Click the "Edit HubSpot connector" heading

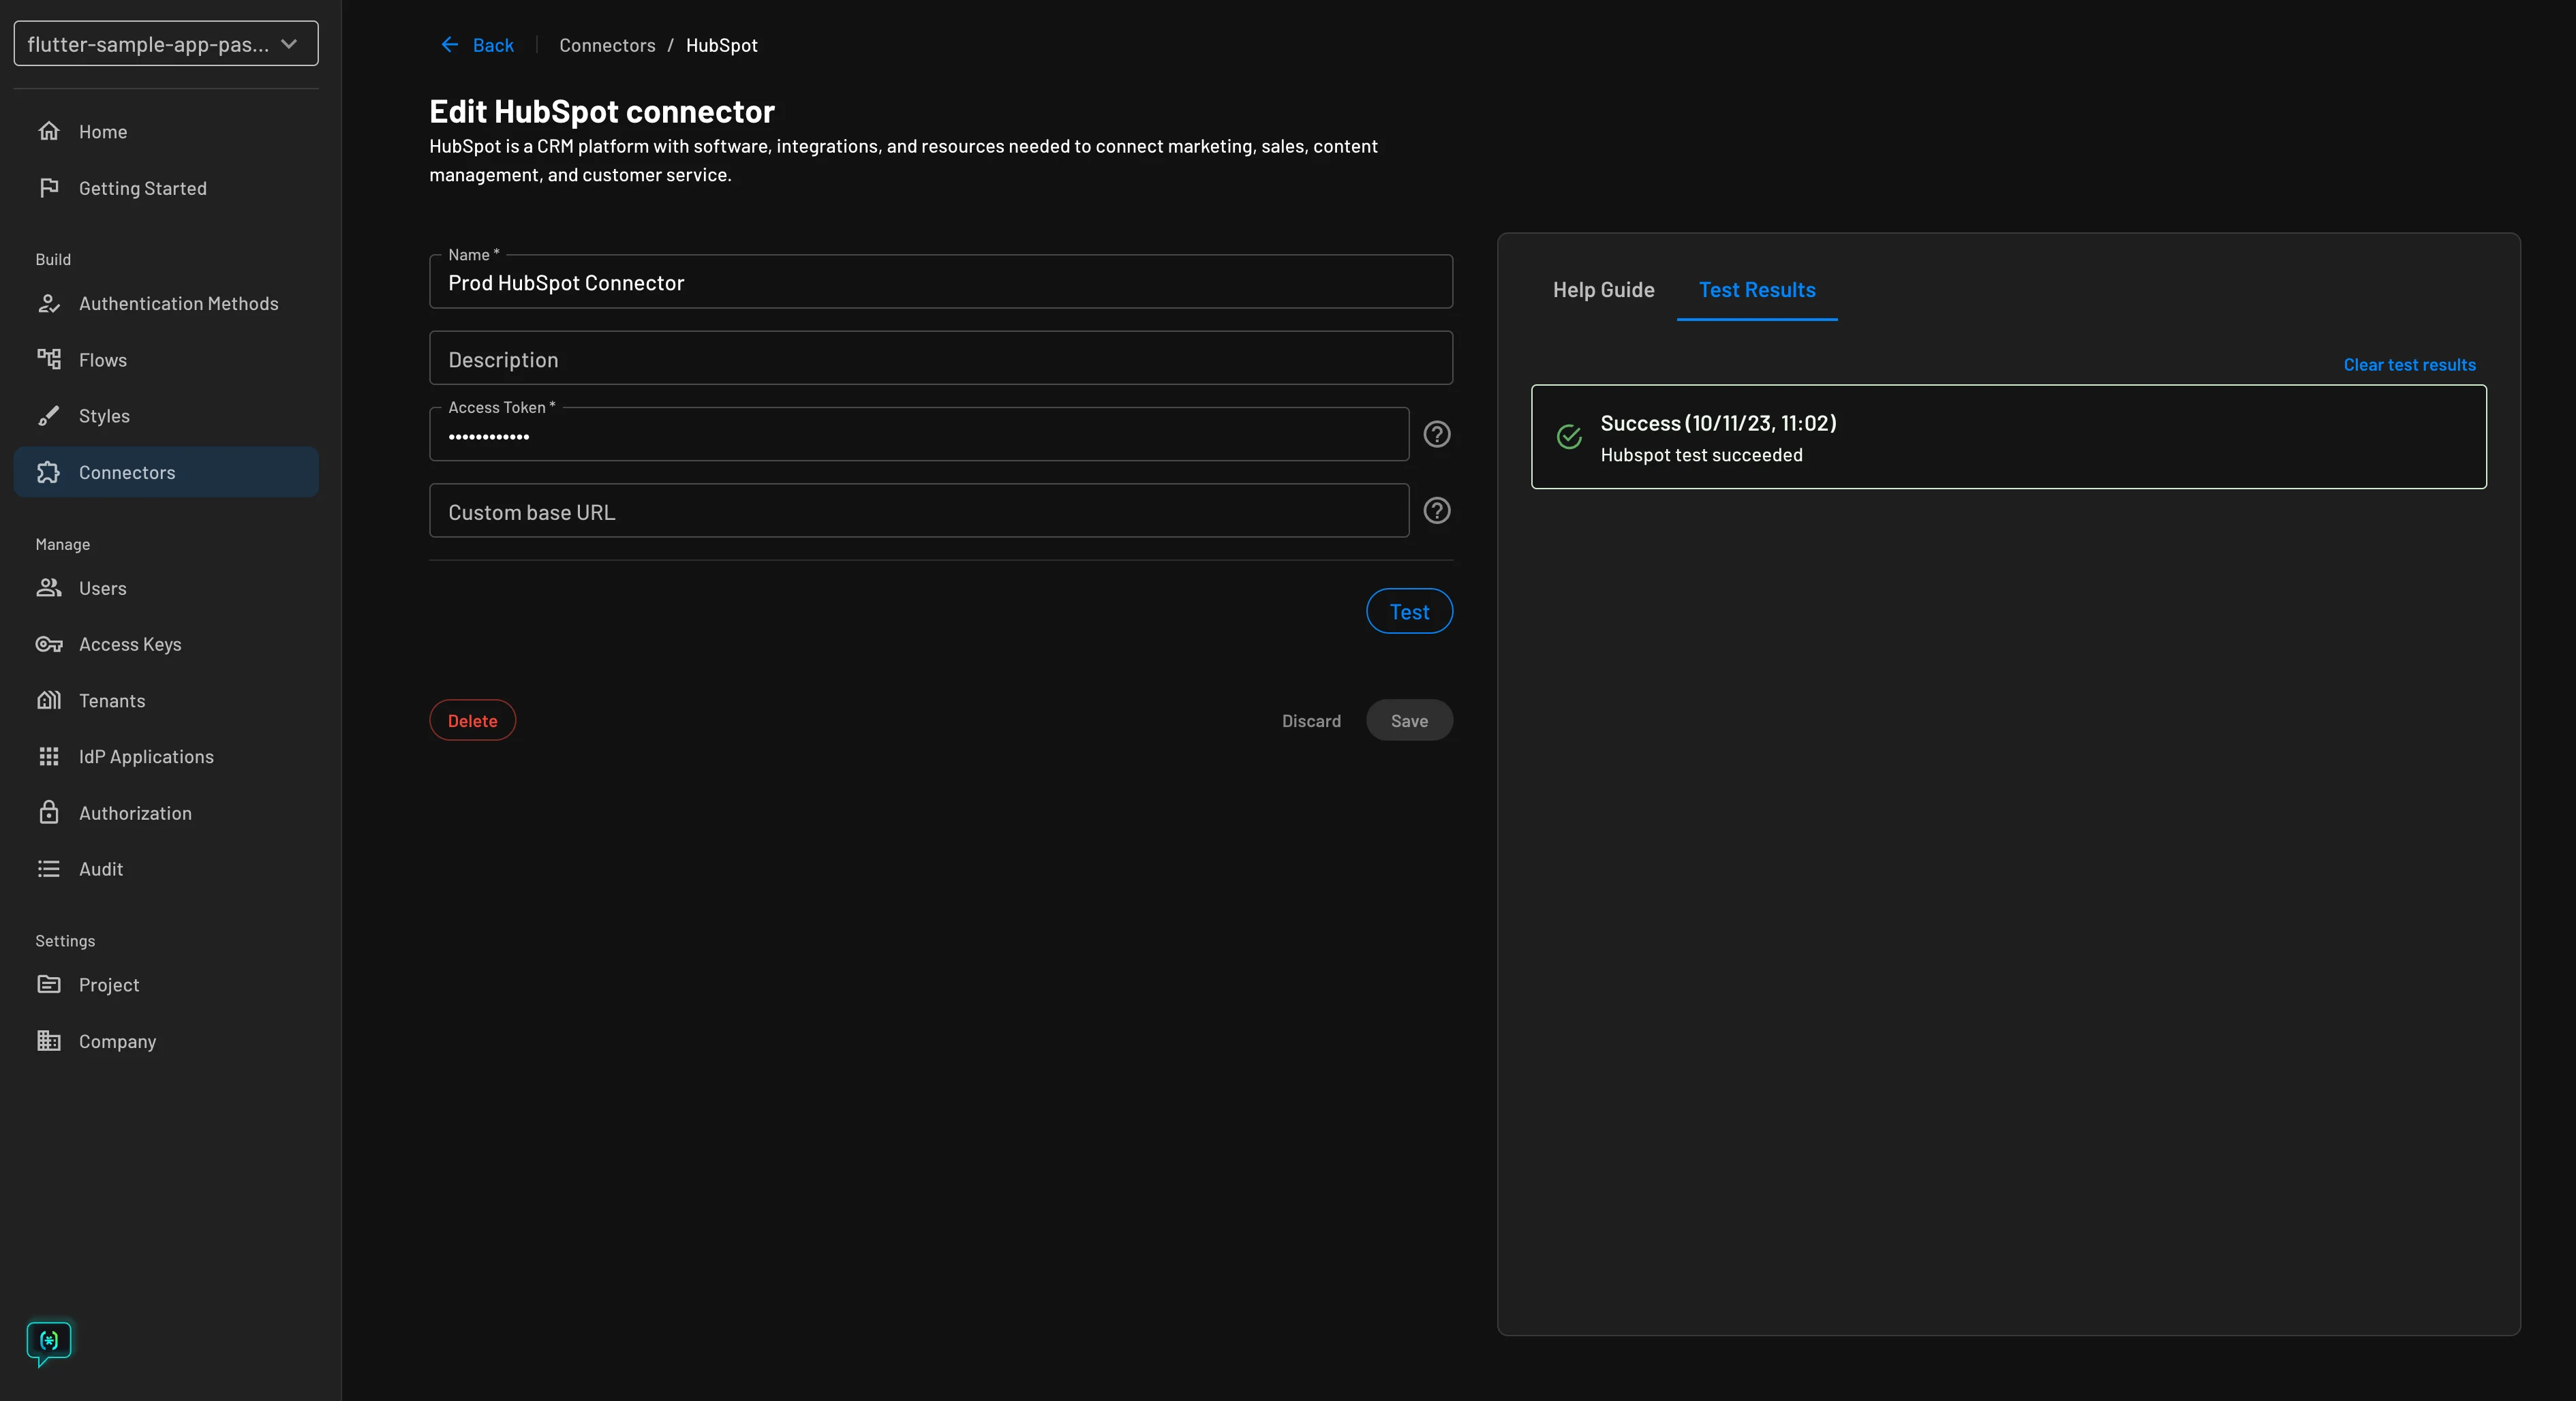coord(602,111)
